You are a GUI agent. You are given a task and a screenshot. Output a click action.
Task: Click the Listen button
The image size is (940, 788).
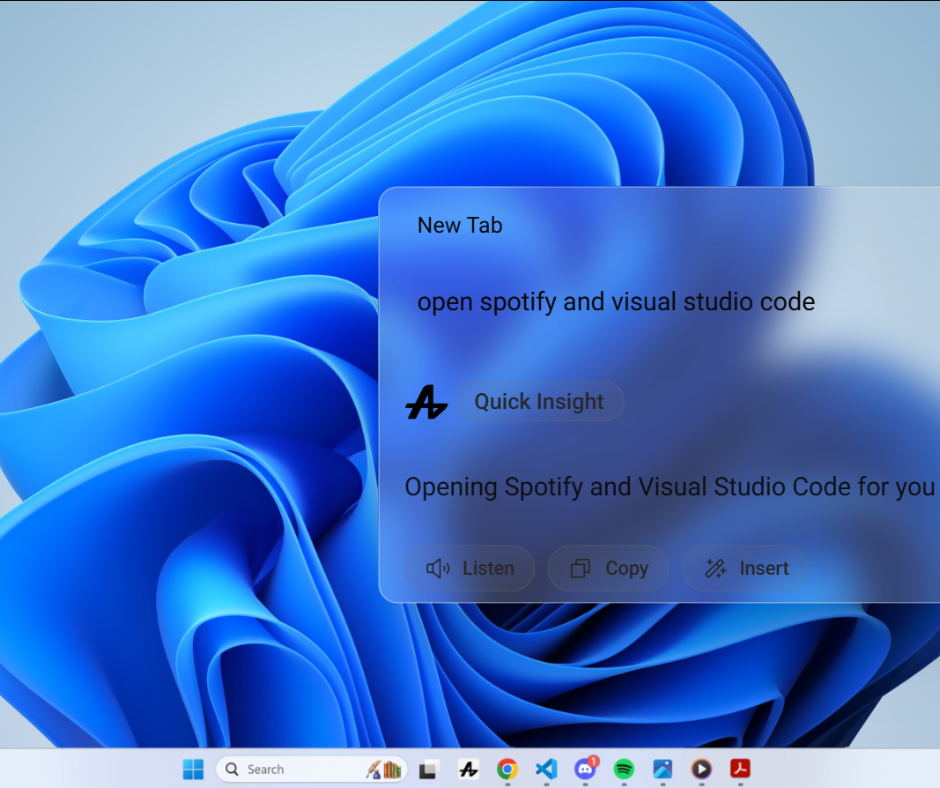[470, 568]
